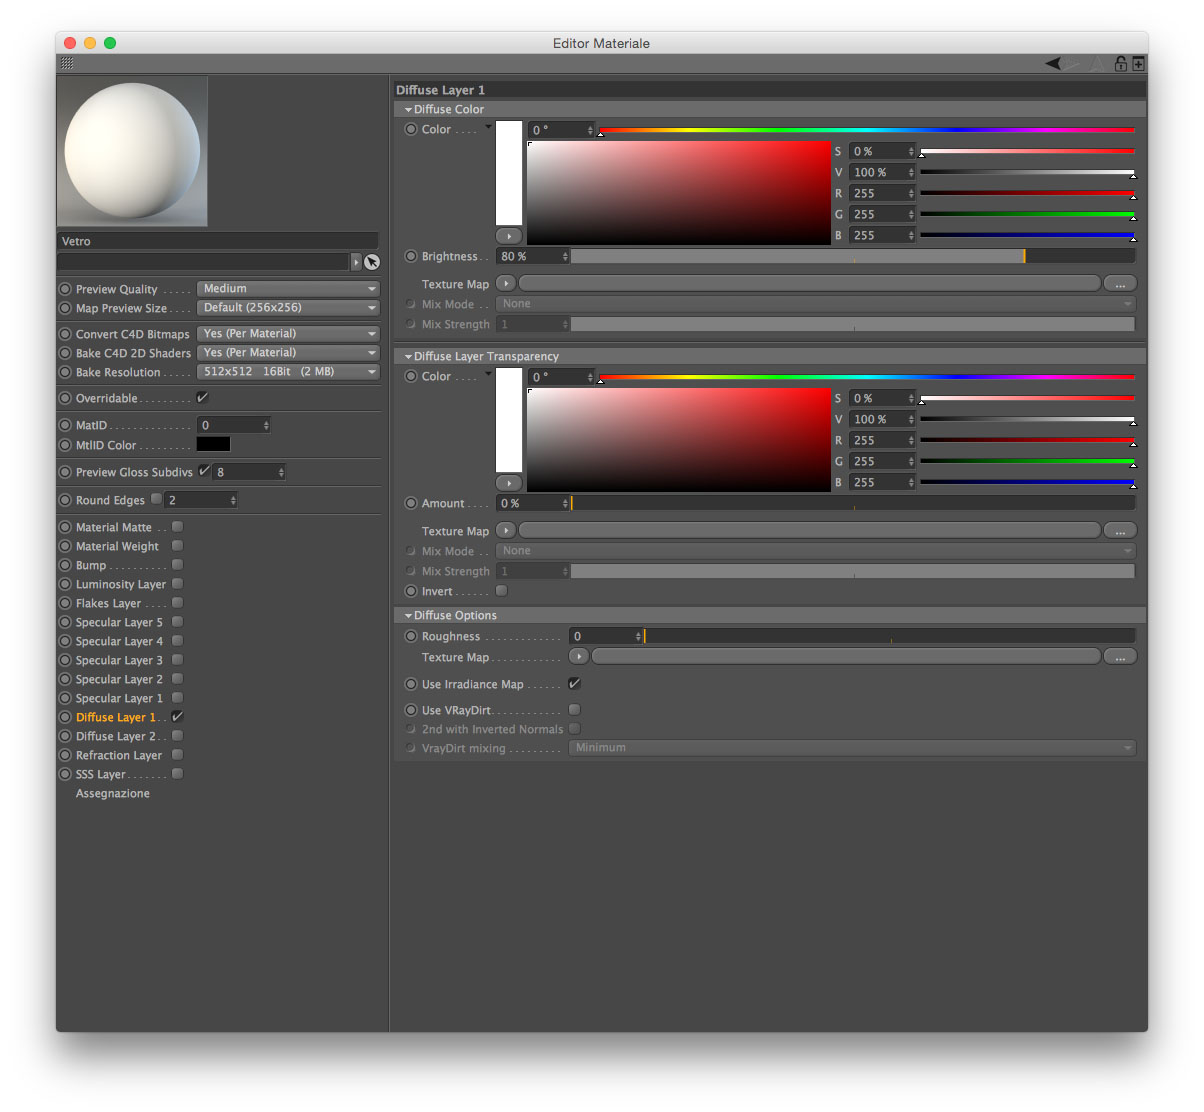
Task: Click the grip handle icon at top left
Action: pyautogui.click(x=67, y=63)
